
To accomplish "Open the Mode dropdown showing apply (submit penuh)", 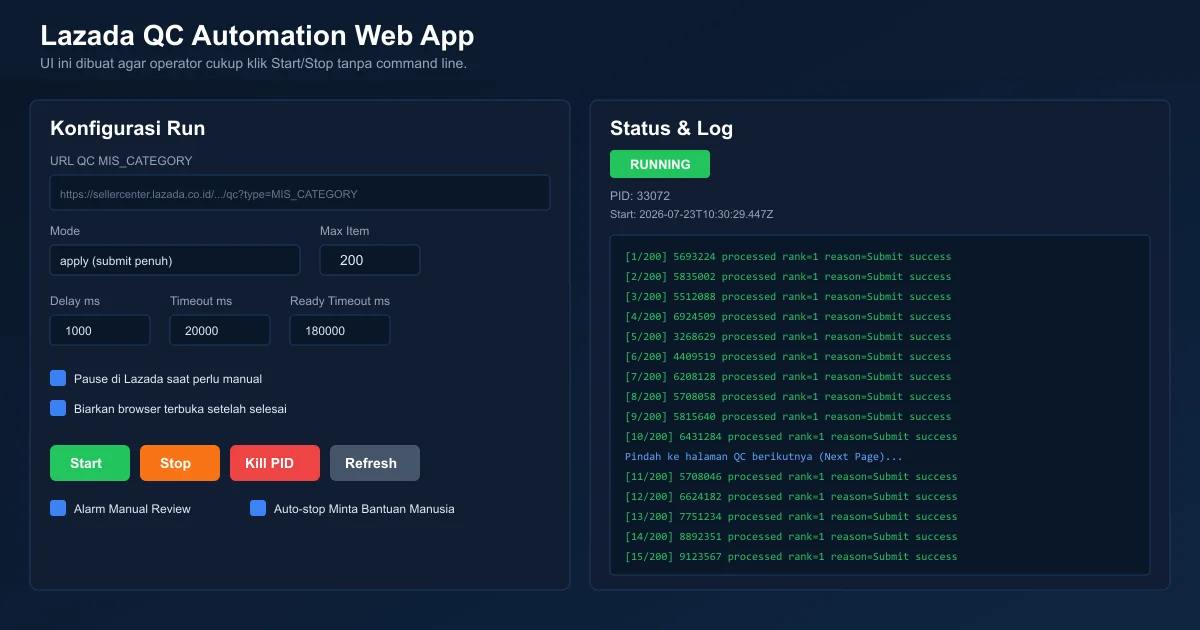I will [175, 260].
